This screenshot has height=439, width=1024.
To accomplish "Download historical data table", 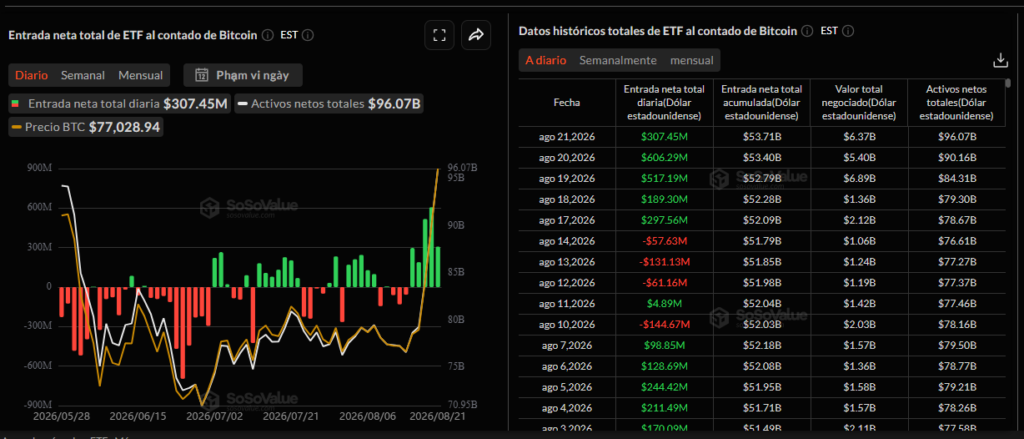I will click(x=1000, y=60).
